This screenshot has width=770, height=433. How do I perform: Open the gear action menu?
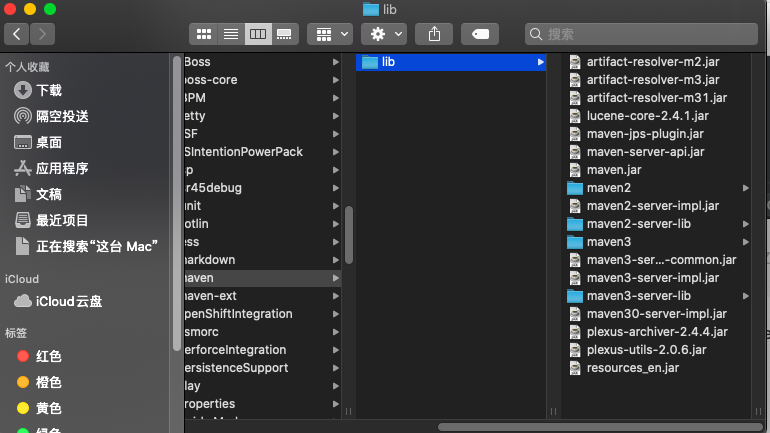pyautogui.click(x=384, y=34)
